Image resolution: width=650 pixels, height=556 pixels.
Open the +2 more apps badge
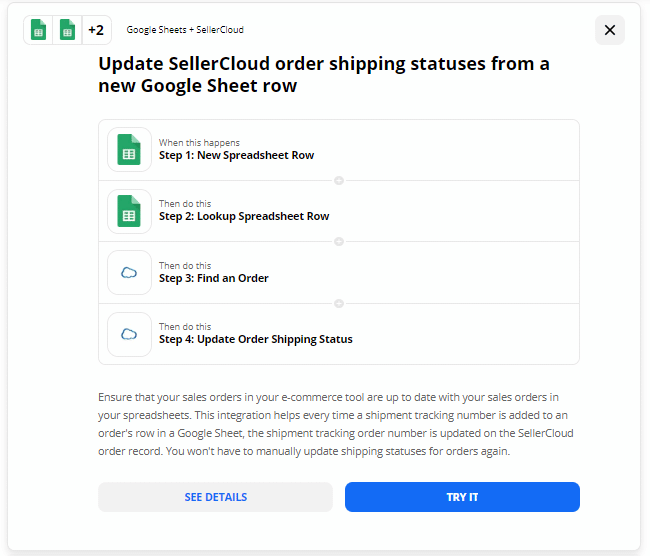tap(97, 30)
